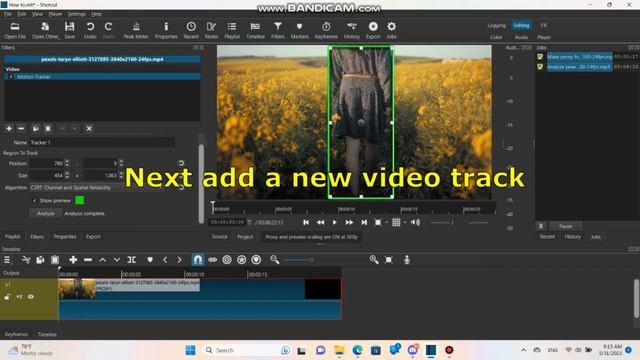Open the Open Other dropdown
The width and height of the screenshot is (640, 360).
45,31
